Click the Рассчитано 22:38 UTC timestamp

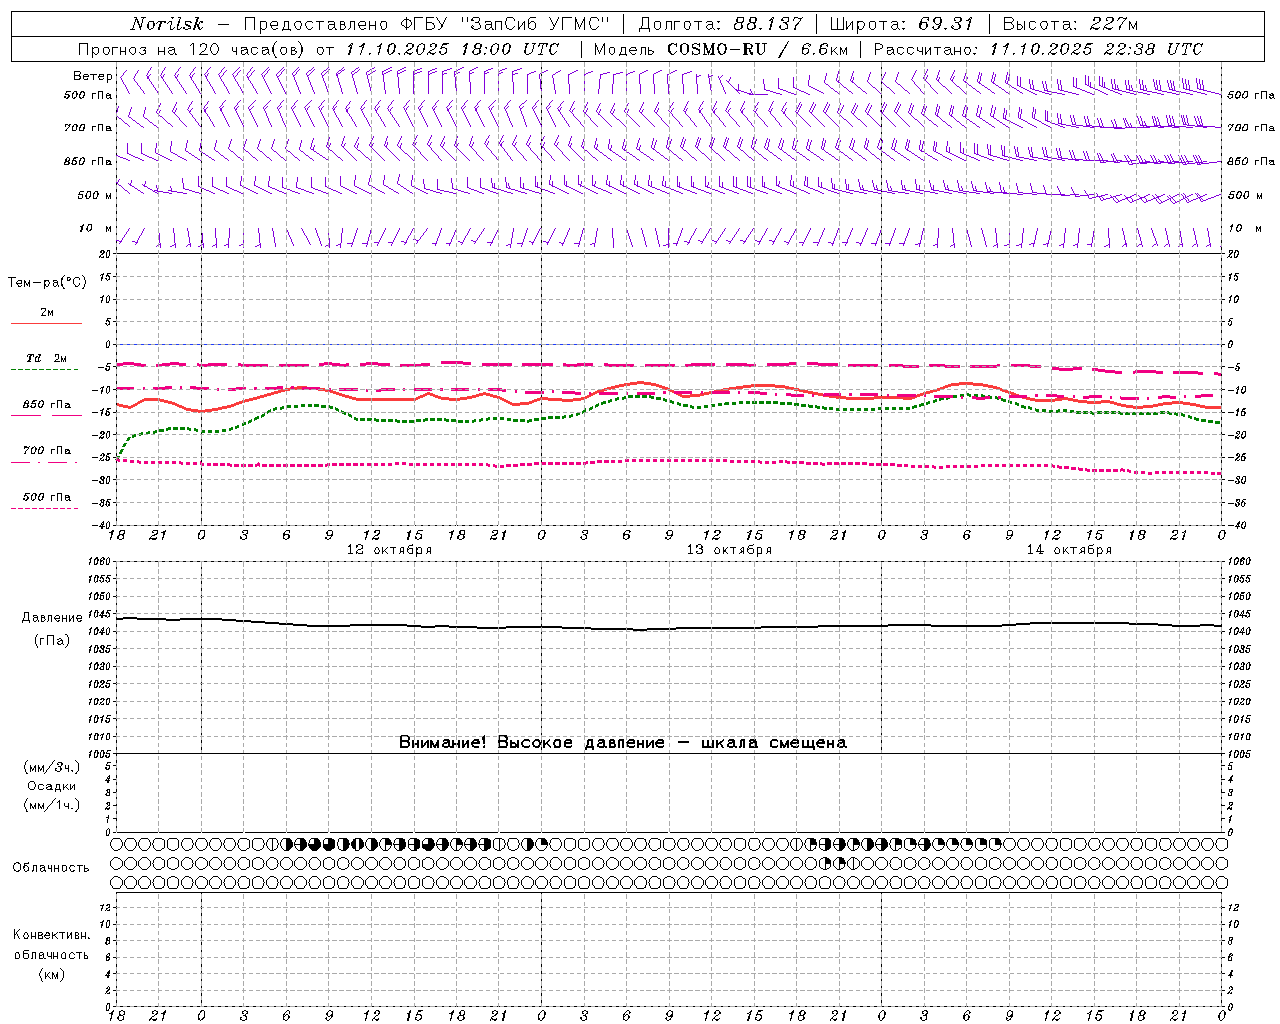pos(1038,49)
